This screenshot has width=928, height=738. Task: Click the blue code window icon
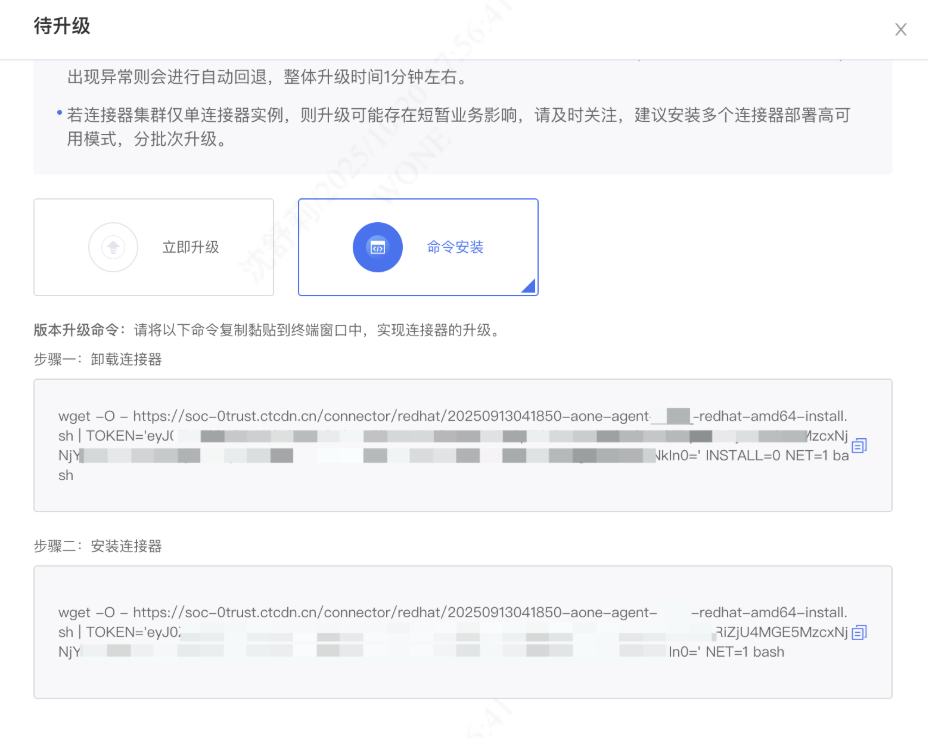pyautogui.click(x=377, y=247)
